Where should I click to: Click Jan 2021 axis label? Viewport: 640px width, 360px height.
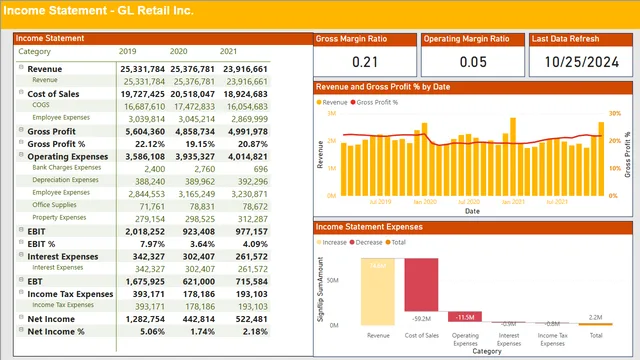pos(513,202)
